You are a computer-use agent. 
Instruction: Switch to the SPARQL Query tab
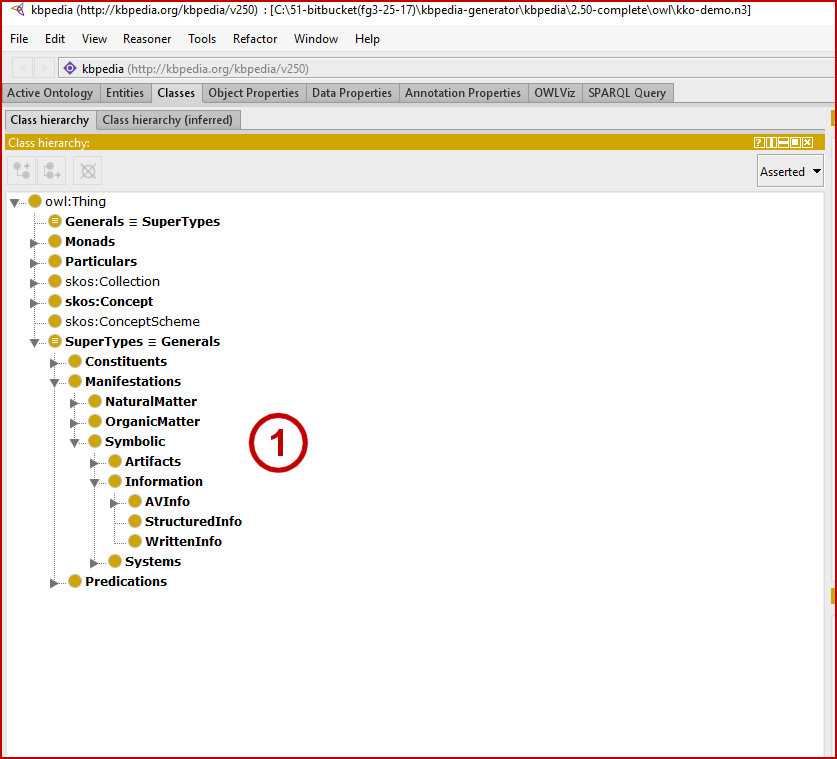(627, 93)
